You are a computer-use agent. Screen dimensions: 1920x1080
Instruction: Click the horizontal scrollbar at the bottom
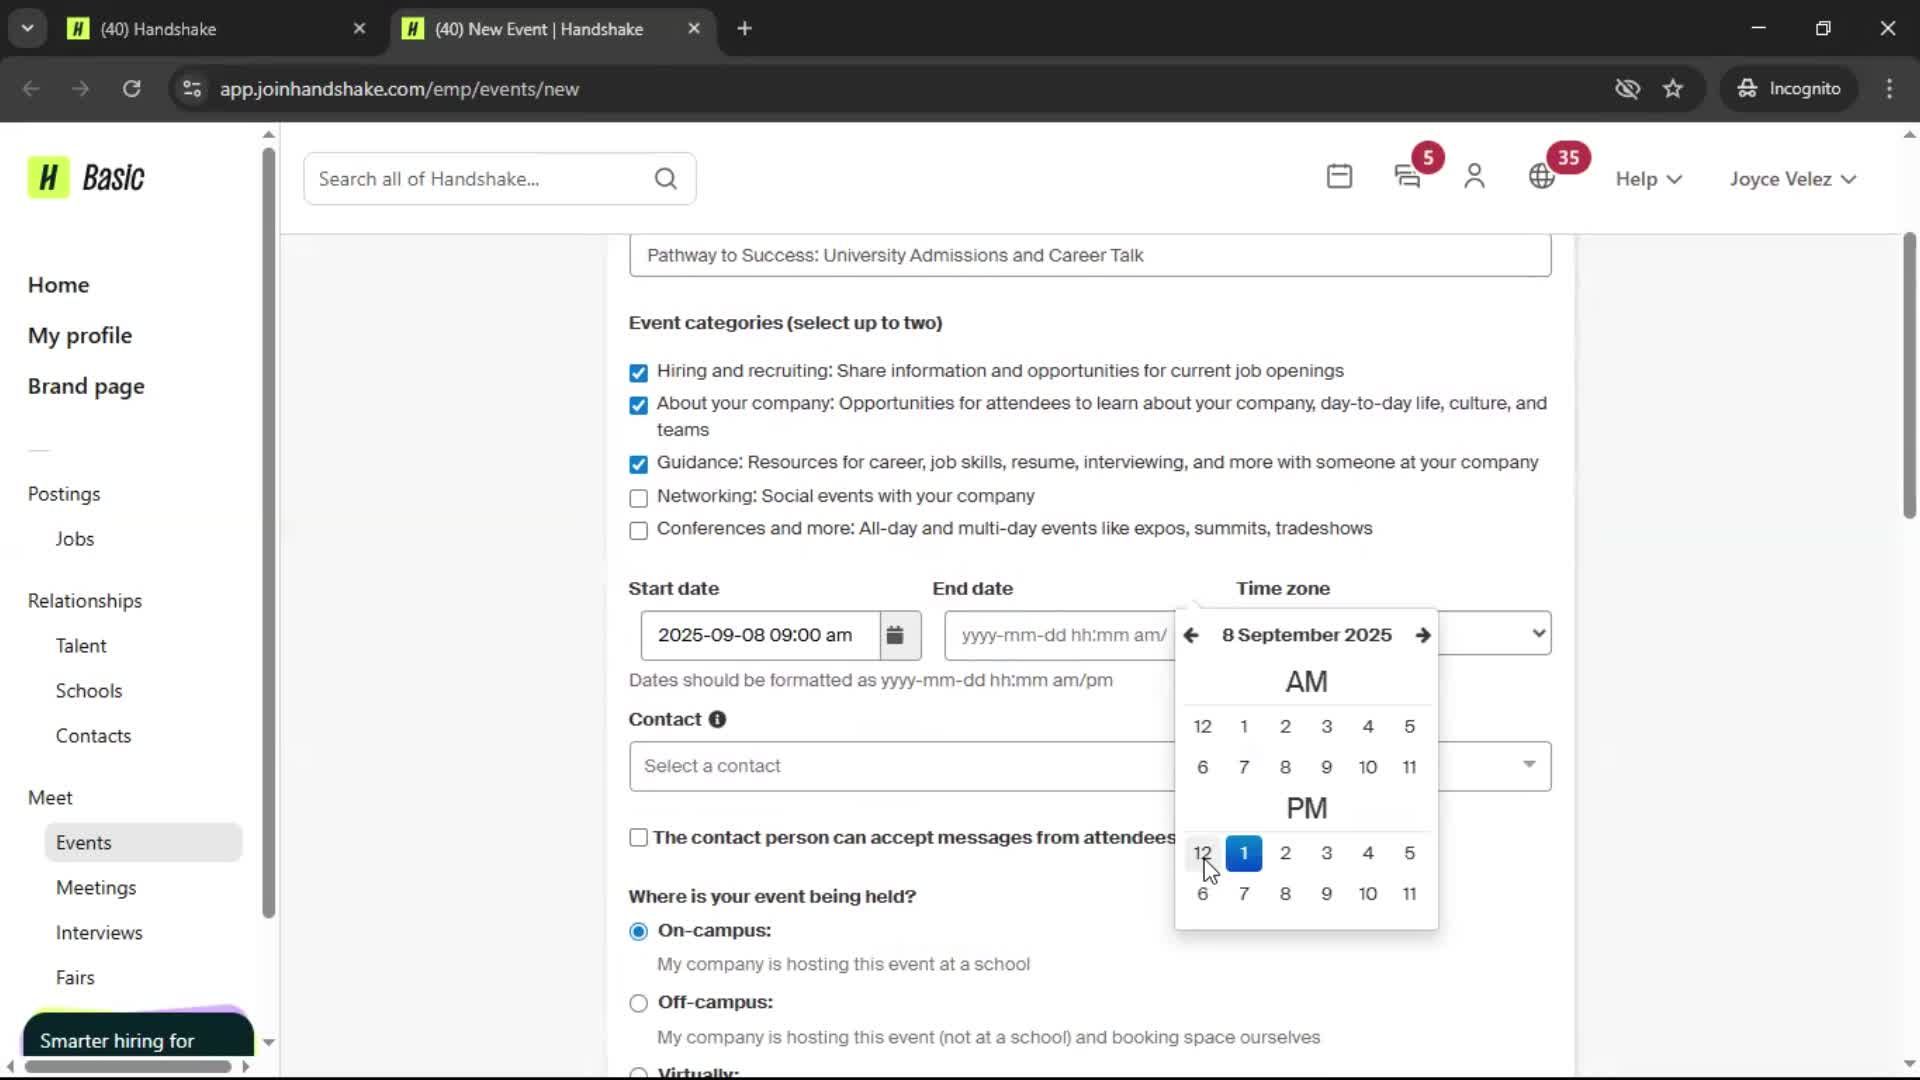coord(128,1066)
